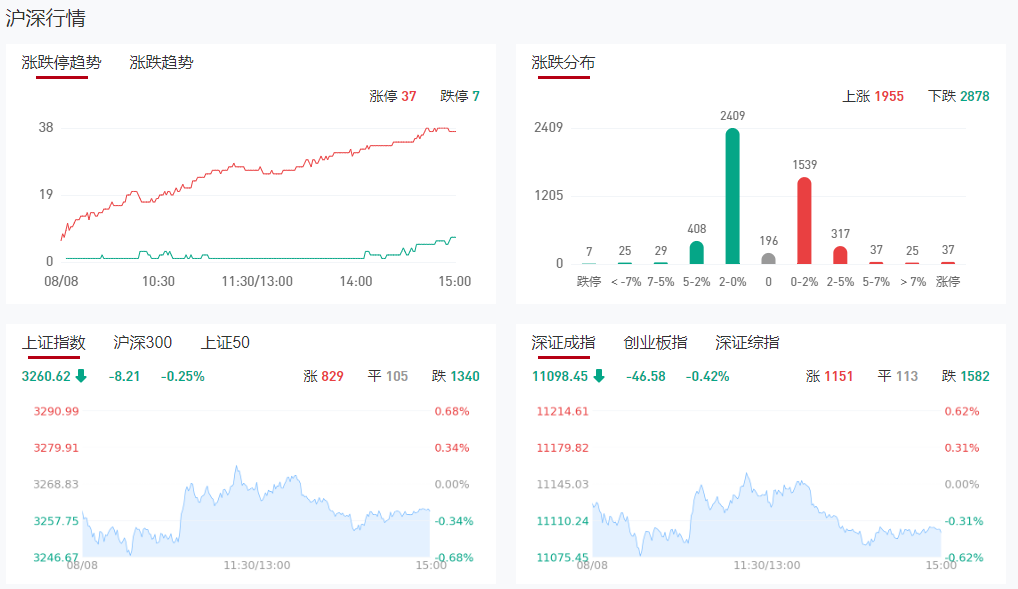This screenshot has width=1018, height=589.
Task: Switch to the 涨跌趋势 tab
Action: coord(161,63)
